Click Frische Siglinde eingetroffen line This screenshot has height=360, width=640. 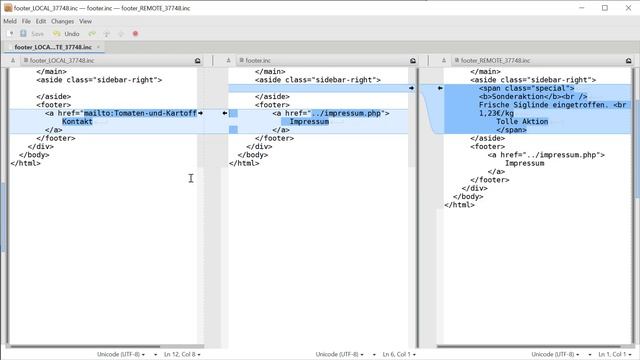(x=552, y=105)
